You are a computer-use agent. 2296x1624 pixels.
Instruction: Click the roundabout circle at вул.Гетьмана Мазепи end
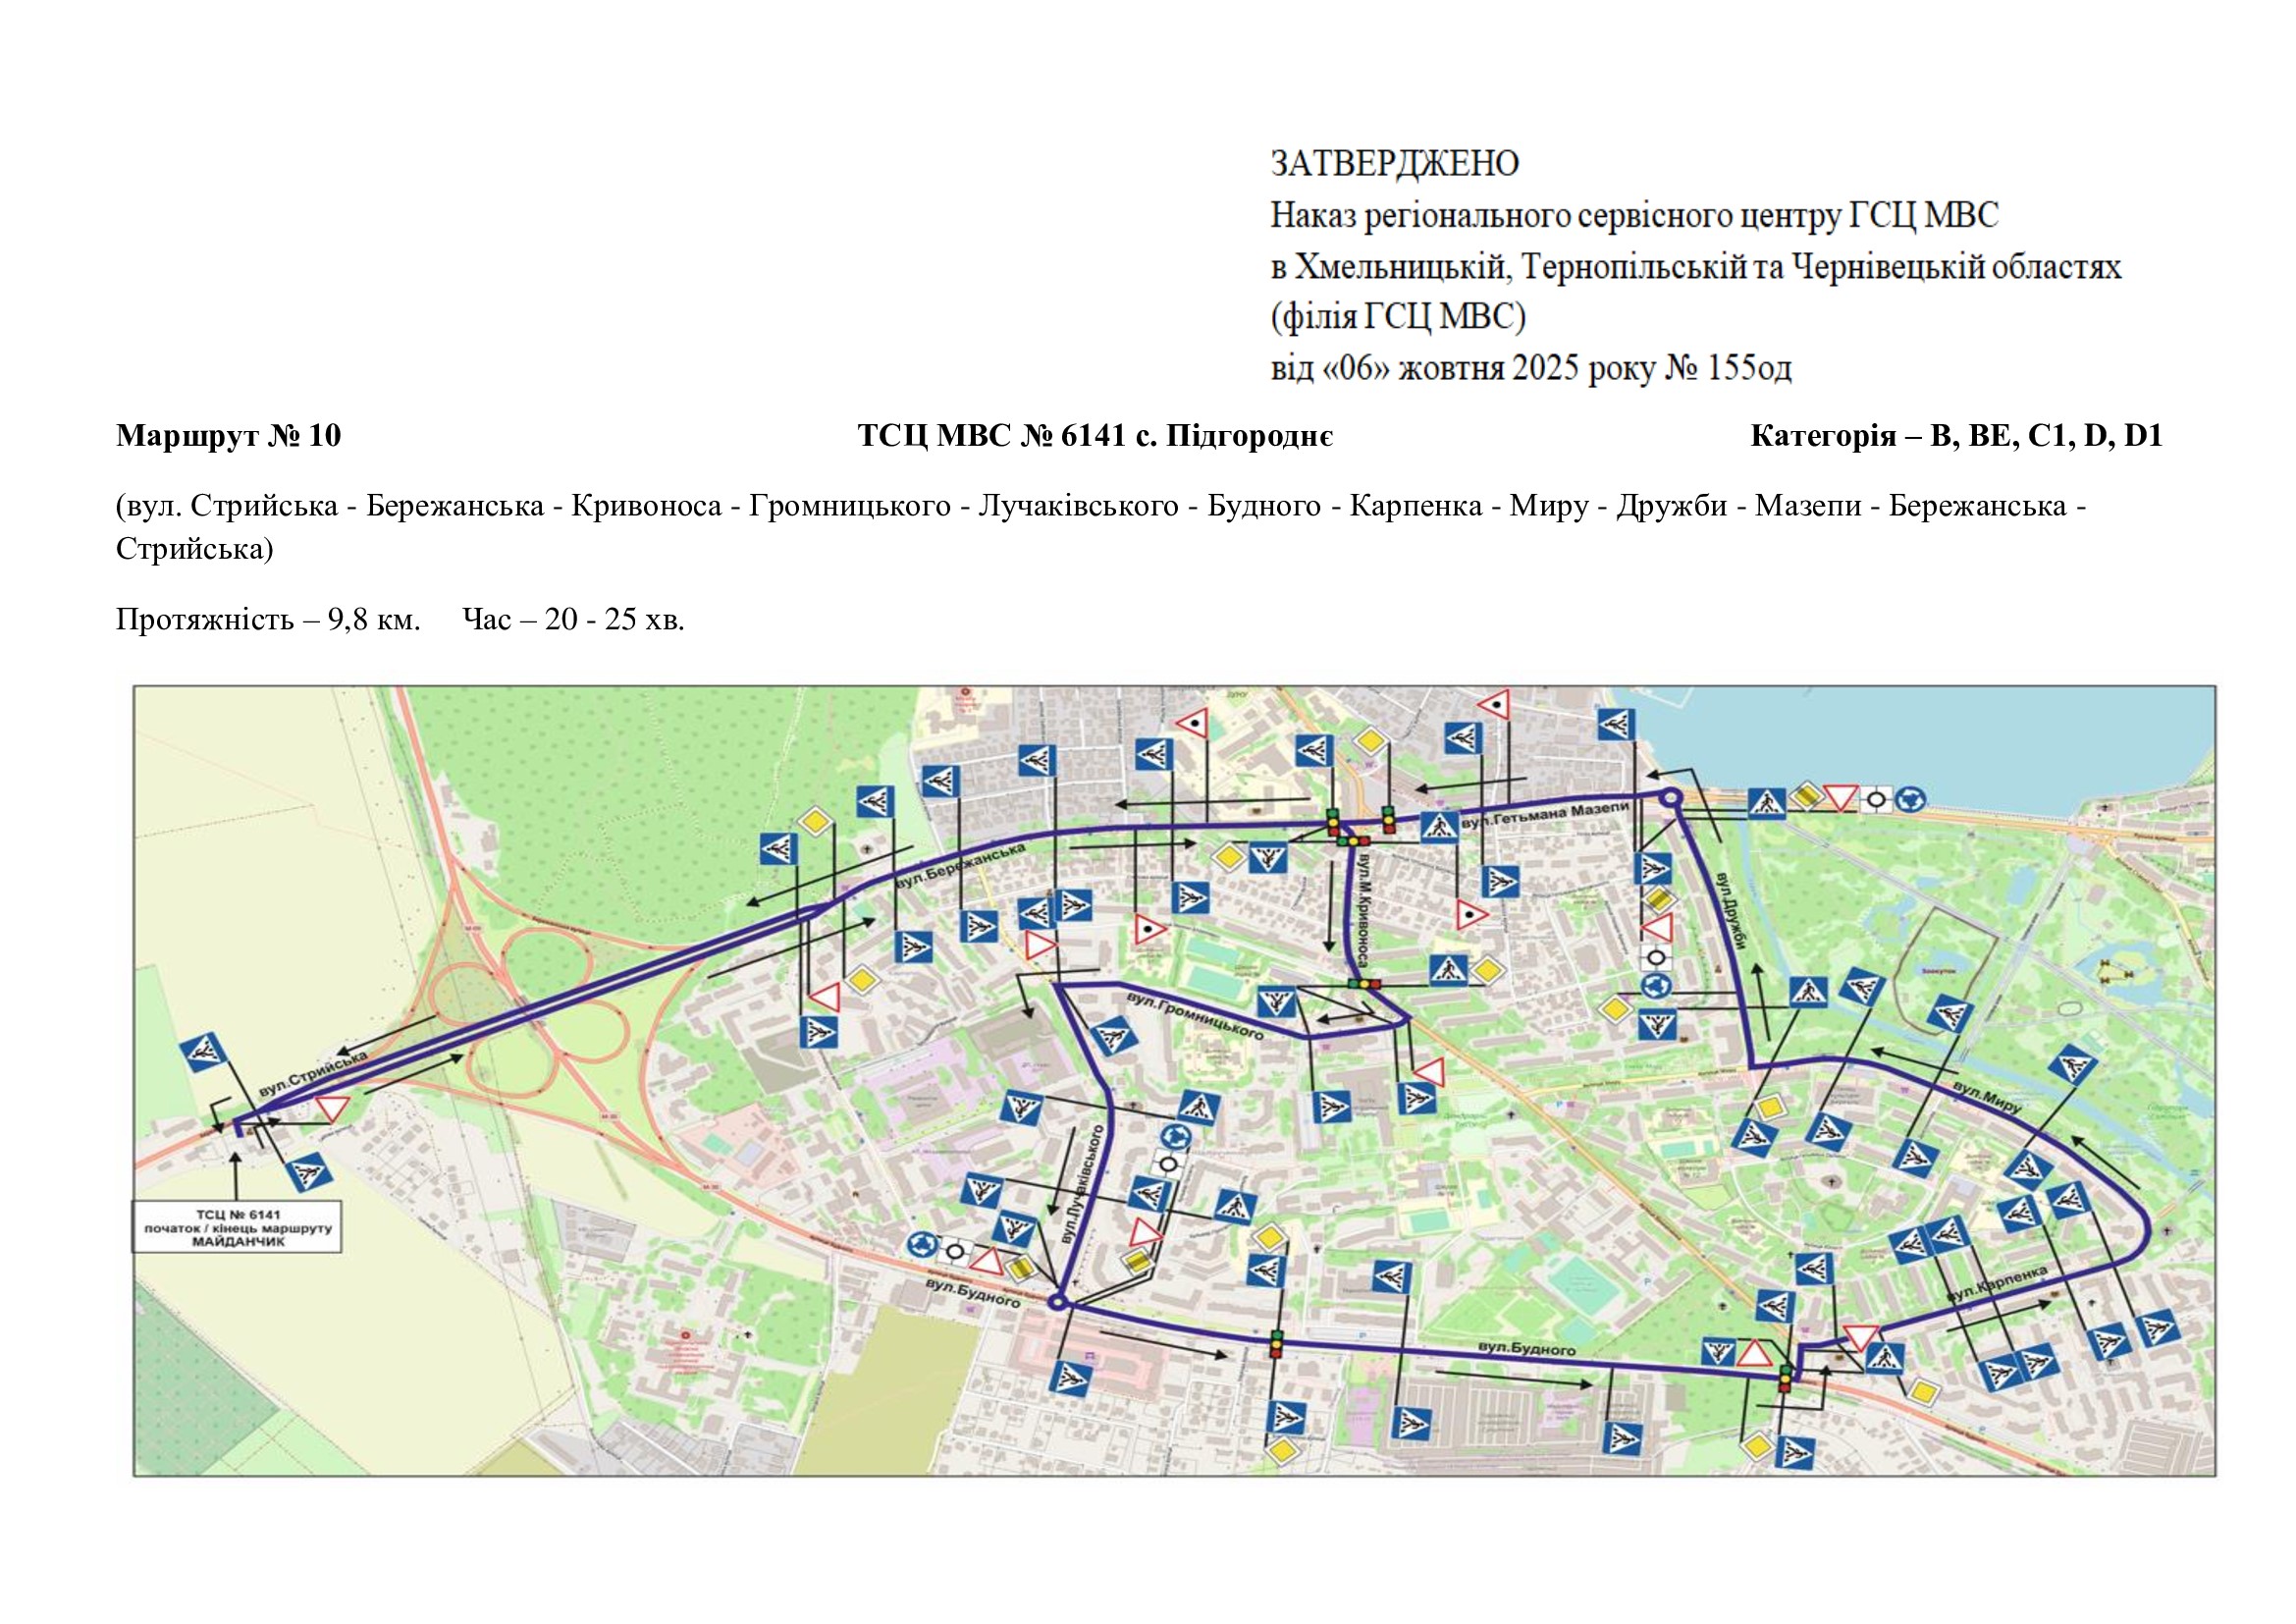coord(1670,797)
